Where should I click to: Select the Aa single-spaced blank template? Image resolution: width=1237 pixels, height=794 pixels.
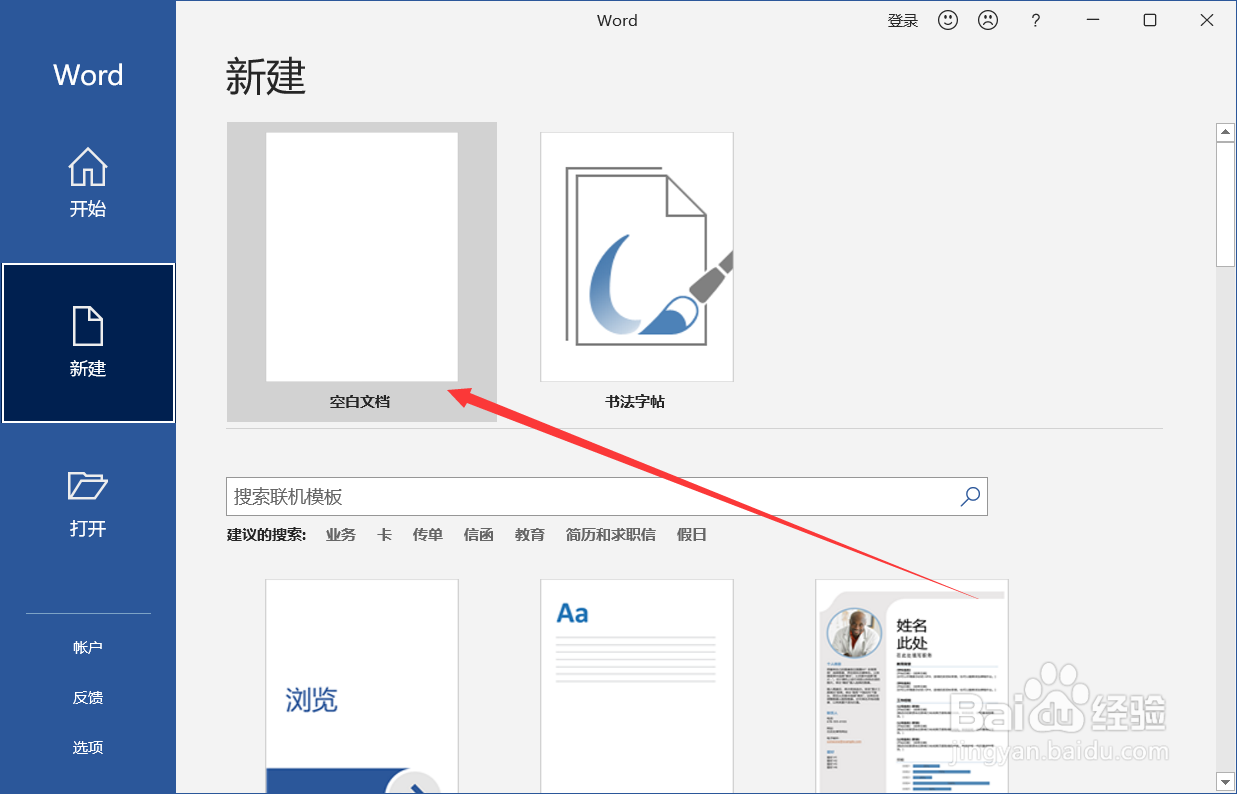click(x=637, y=686)
